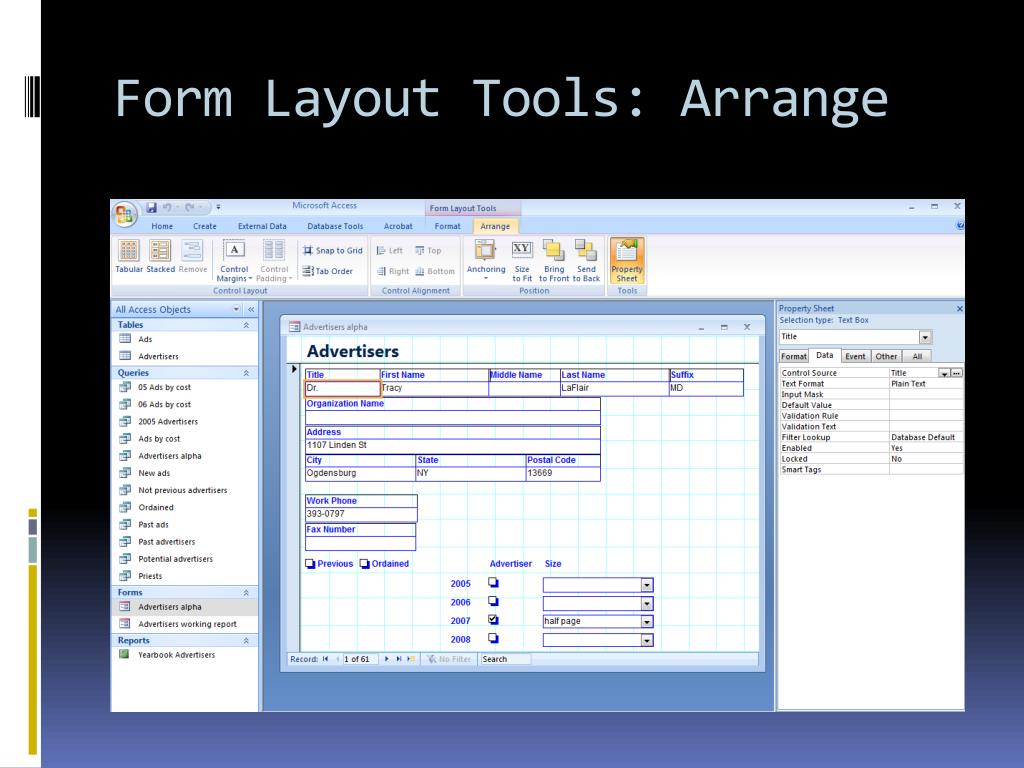Switch to the External Data ribbon tab
Screen dimensions: 1024x768
coord(262,227)
